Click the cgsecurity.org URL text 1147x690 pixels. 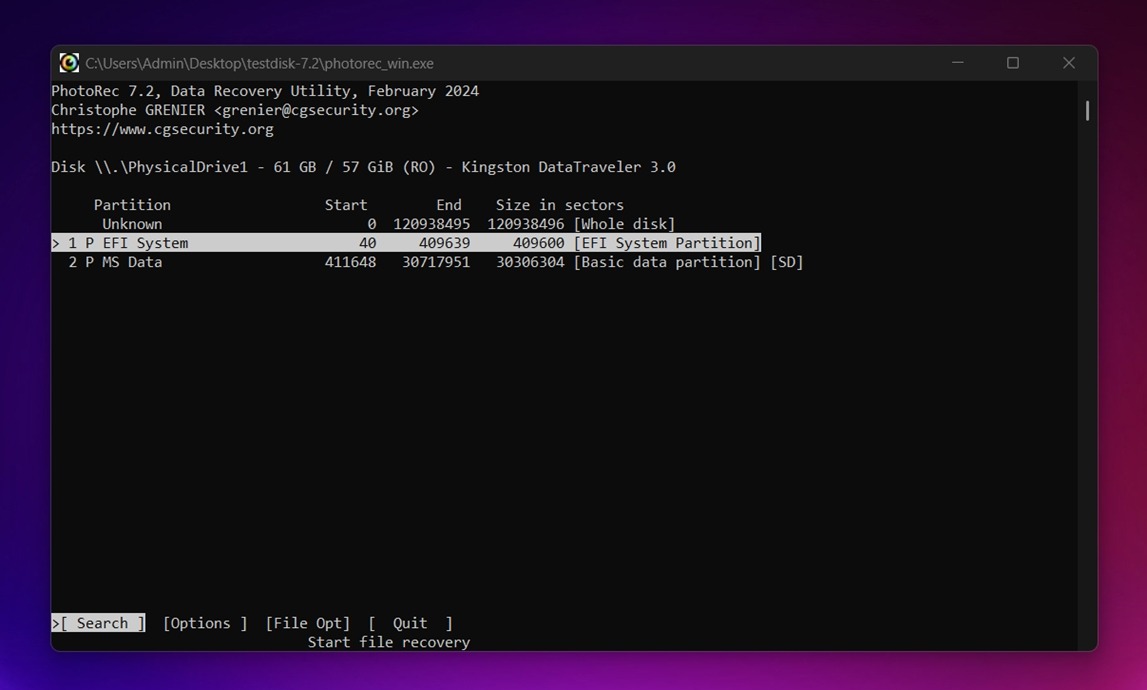pyautogui.click(x=162, y=129)
